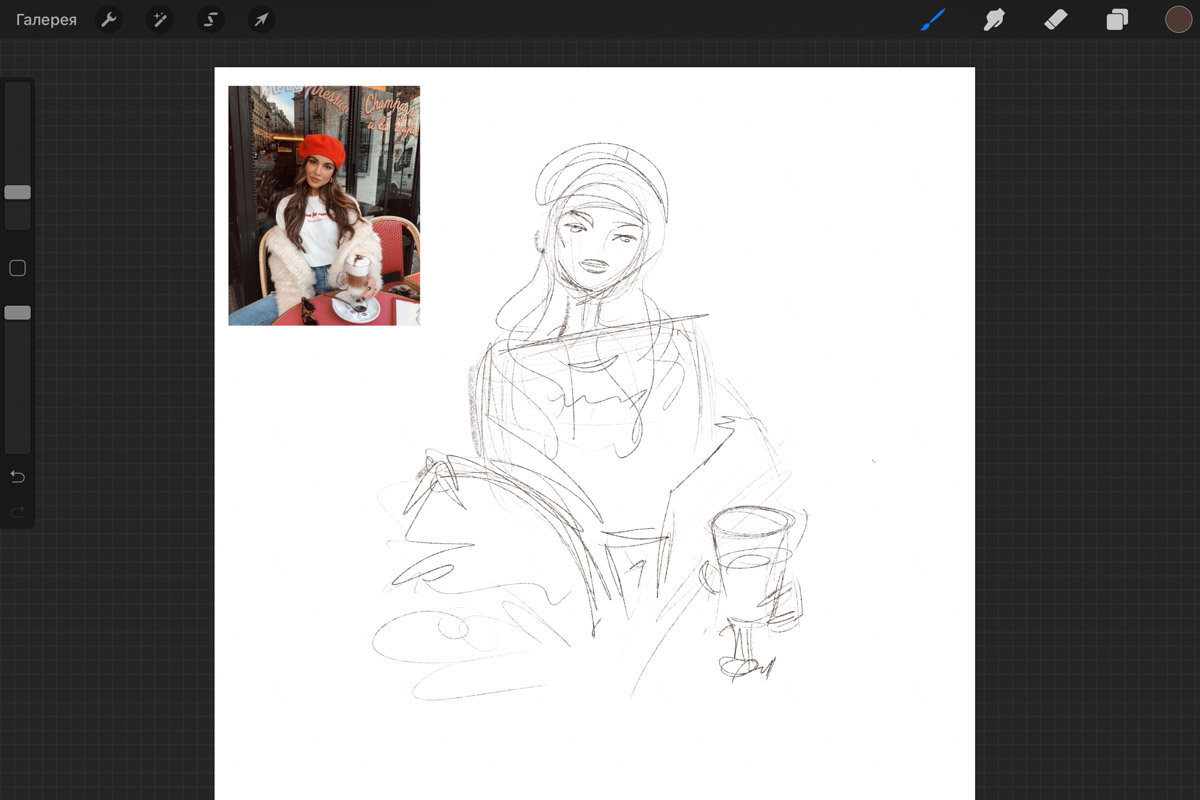Open the Actions wrench menu
This screenshot has height=800, width=1200.
(109, 20)
